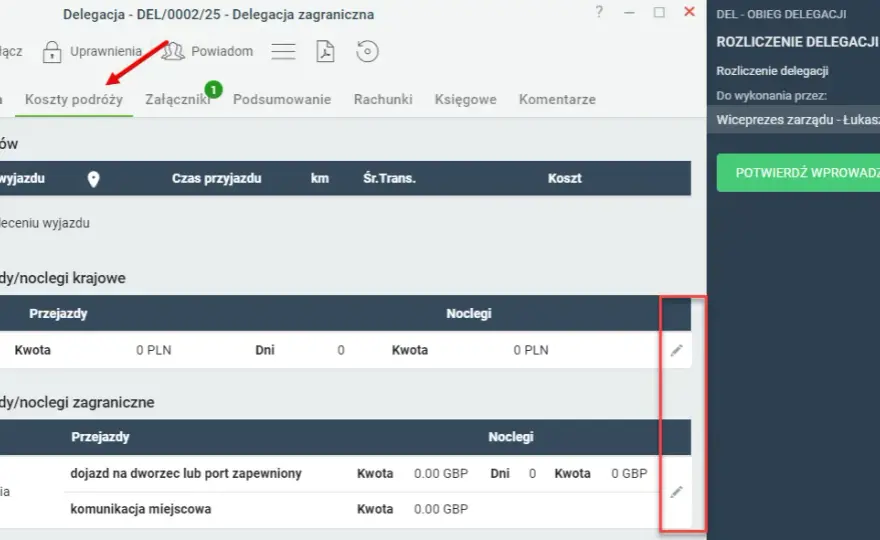
Task: Click the km column header
Action: (x=320, y=179)
